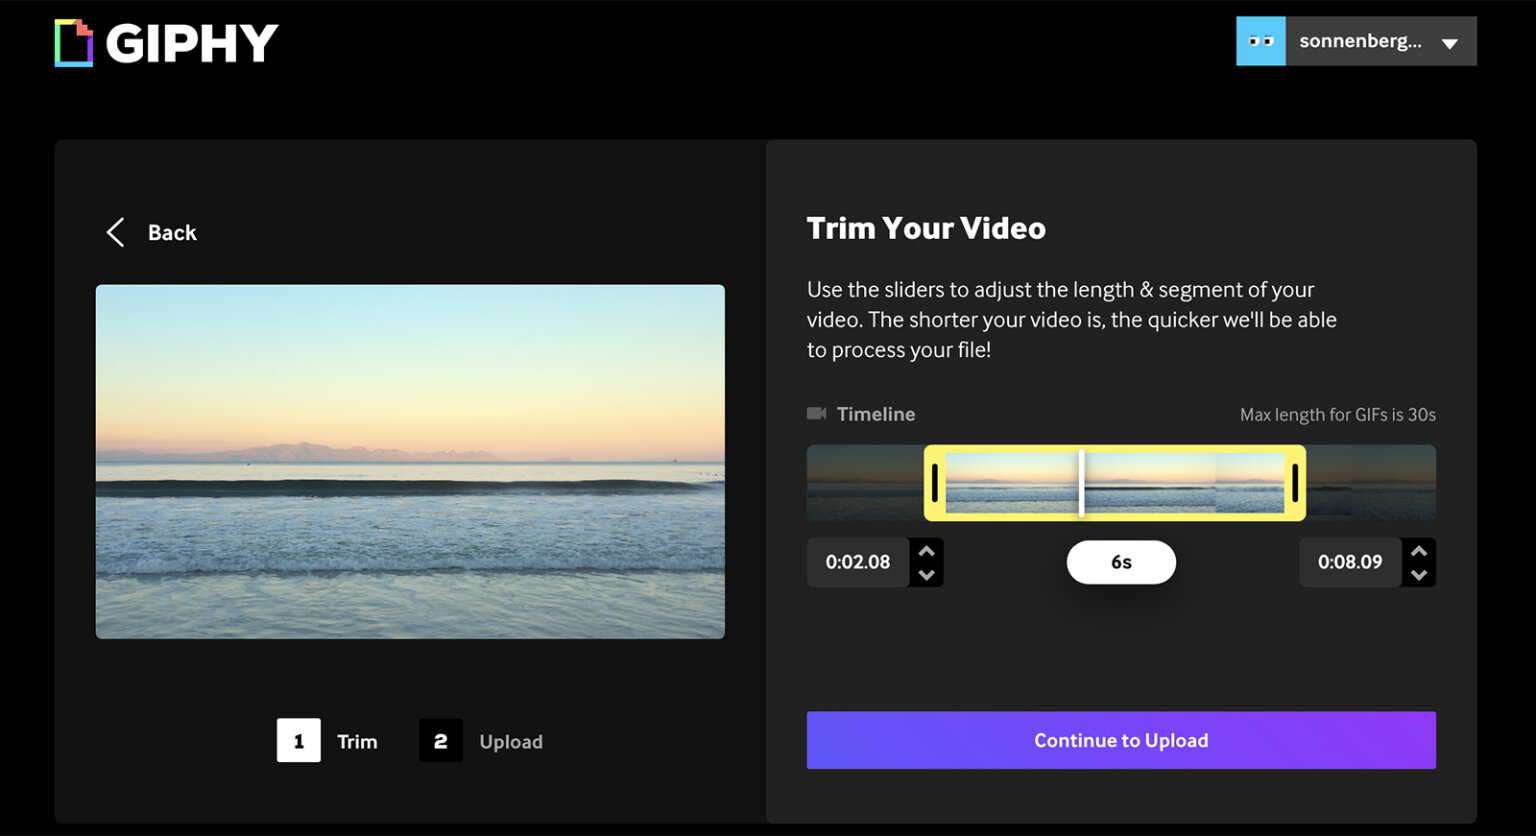Click the 6s duration pill
1536x836 pixels.
coord(1121,562)
